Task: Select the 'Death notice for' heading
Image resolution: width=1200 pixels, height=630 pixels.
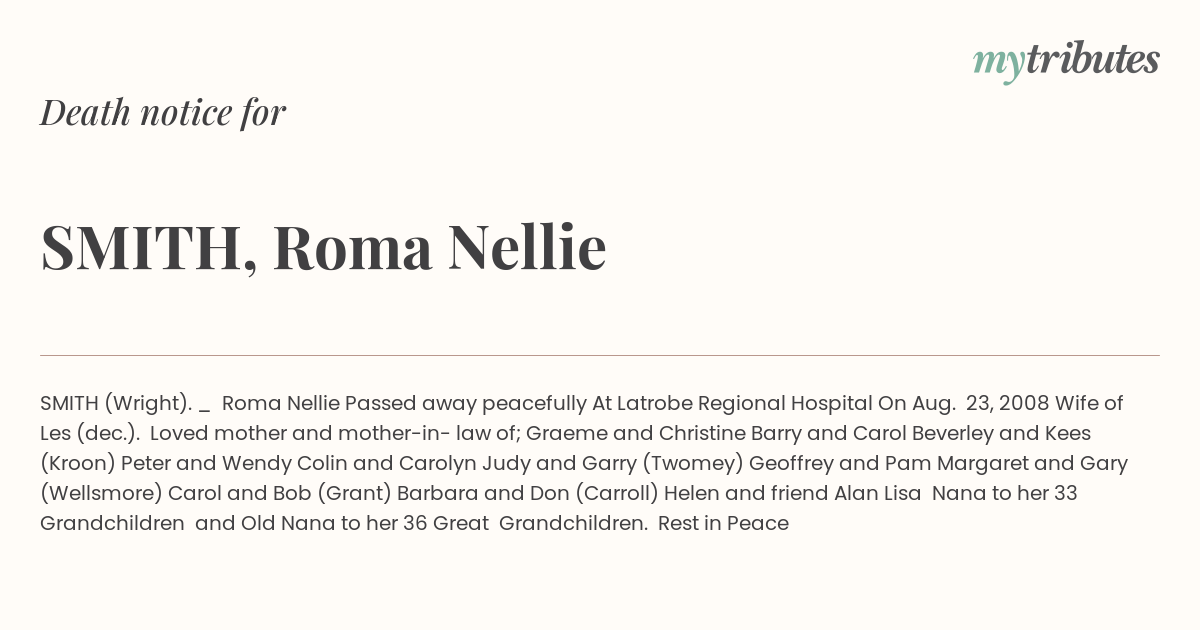Action: pos(163,113)
